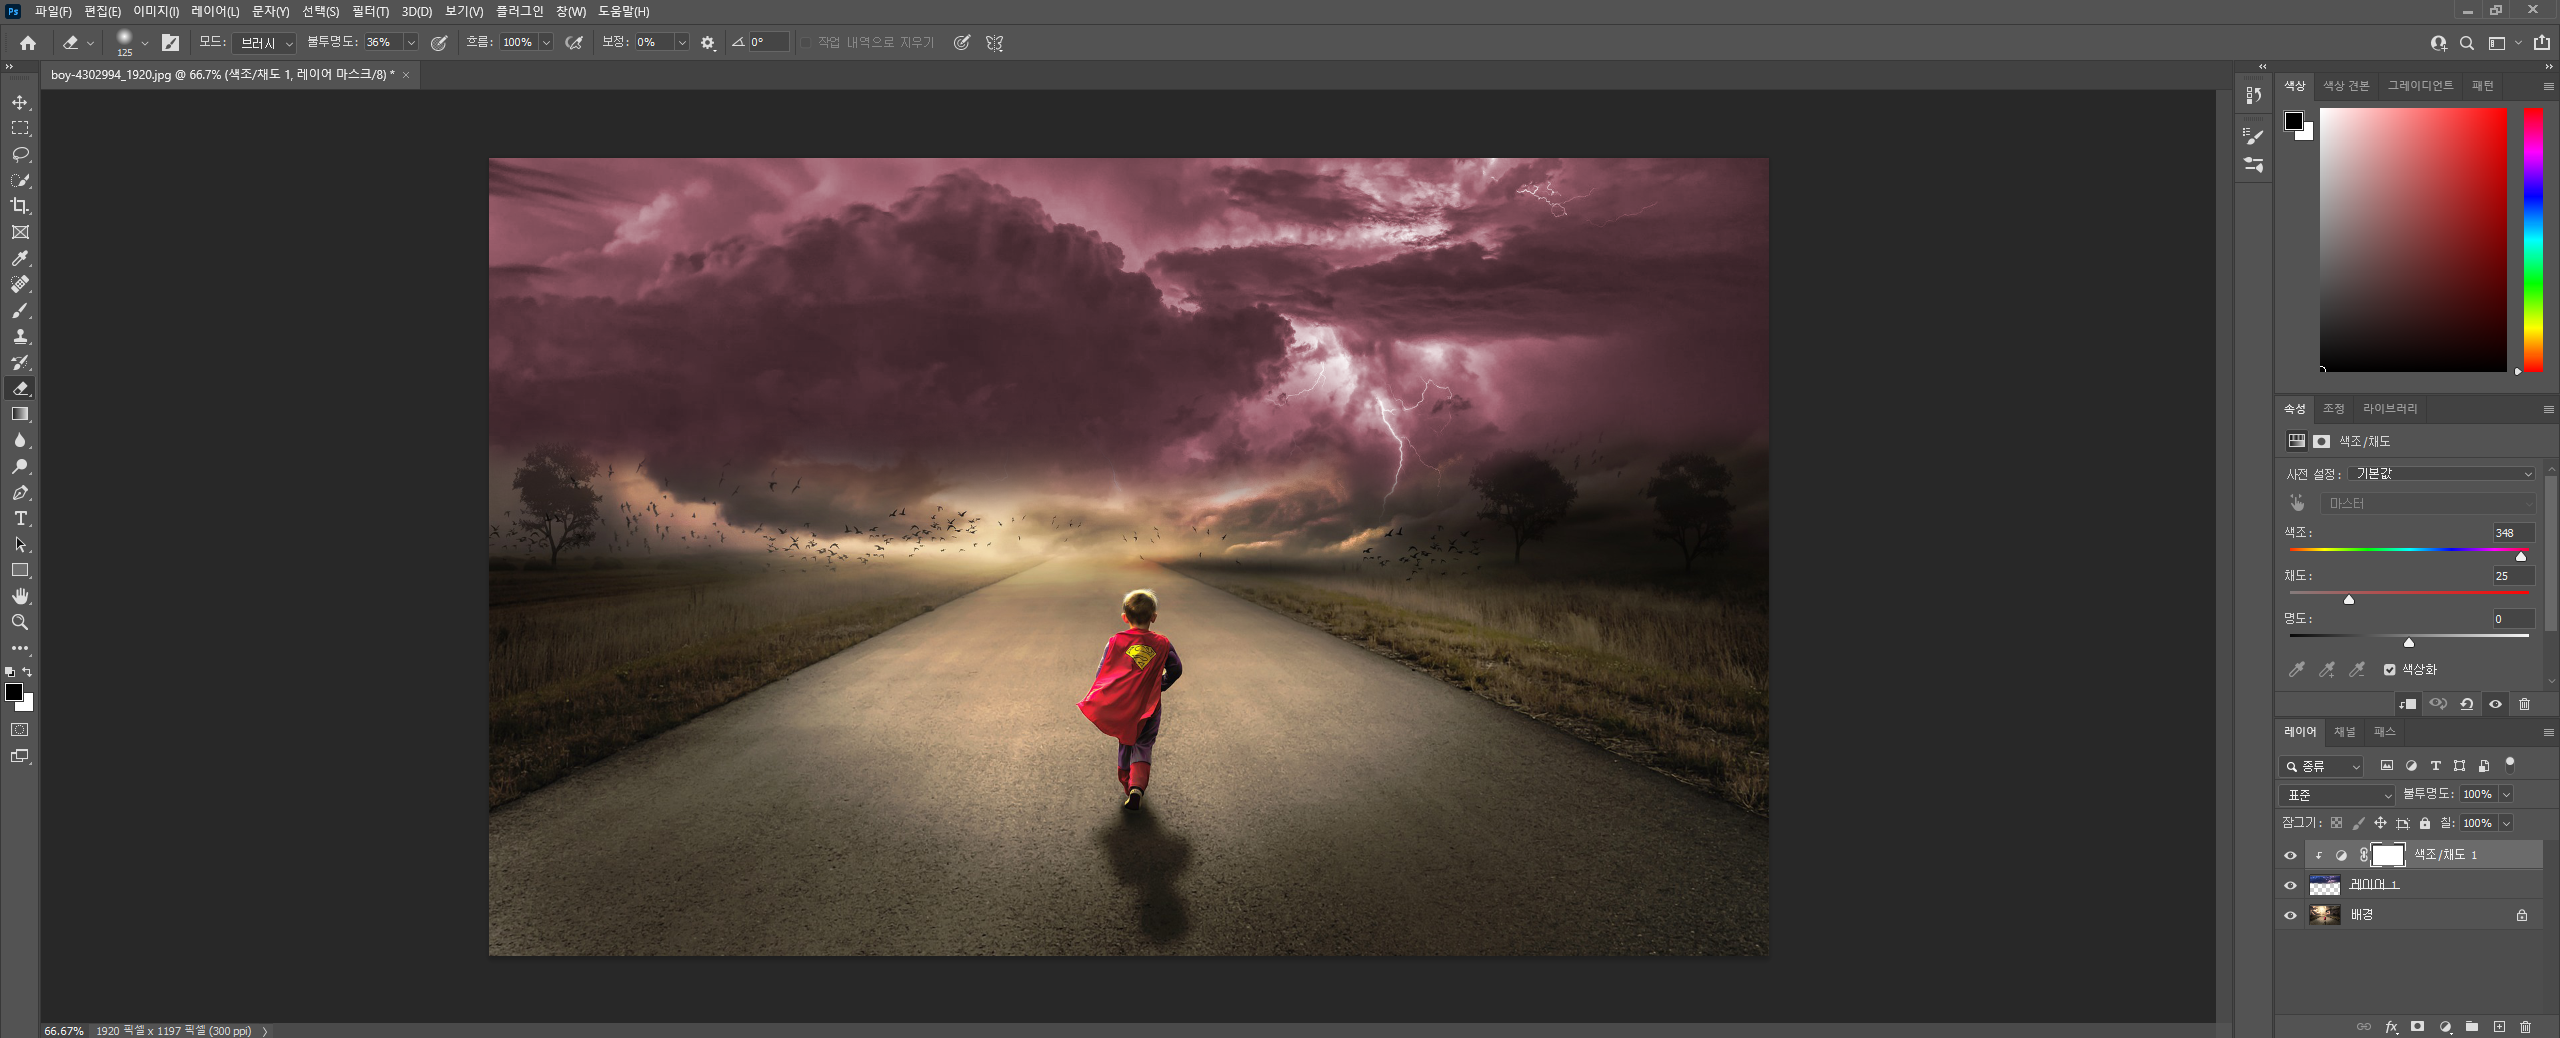Select the Clone Stamp tool

coord(20,336)
